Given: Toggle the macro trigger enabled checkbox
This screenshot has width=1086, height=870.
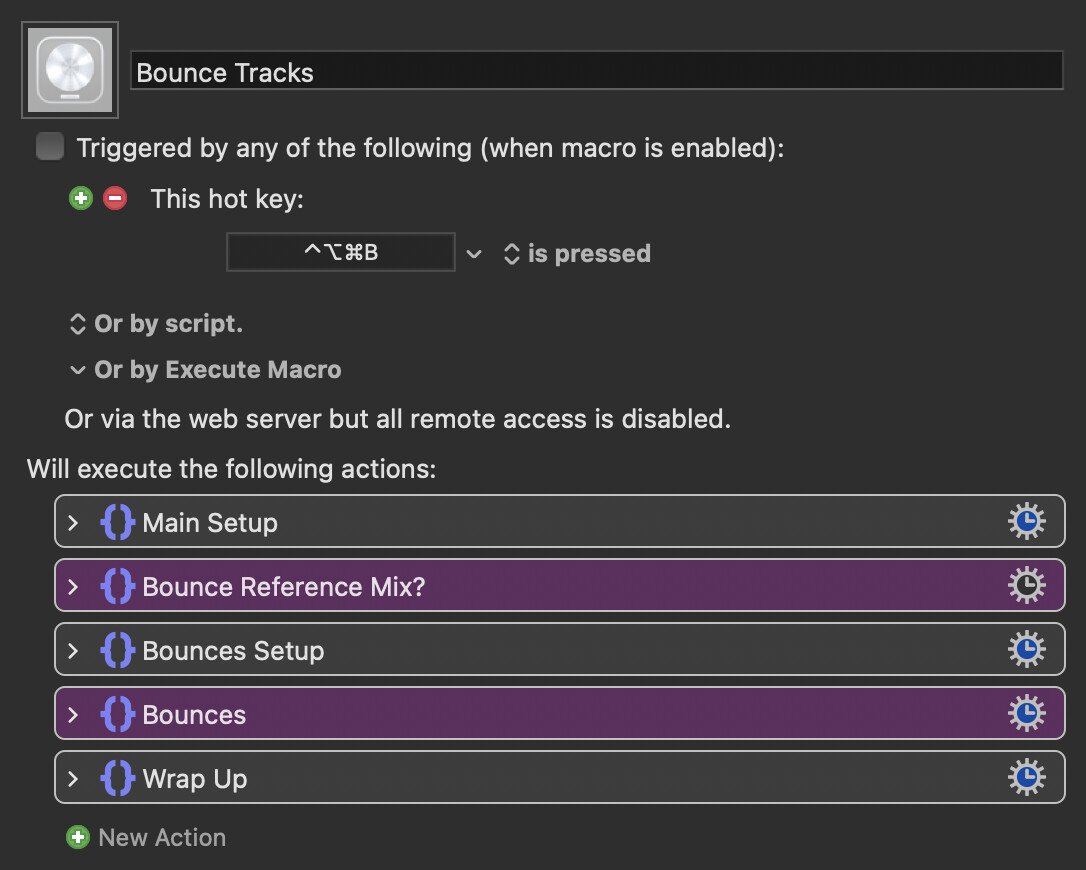Looking at the screenshot, I should pyautogui.click(x=49, y=148).
